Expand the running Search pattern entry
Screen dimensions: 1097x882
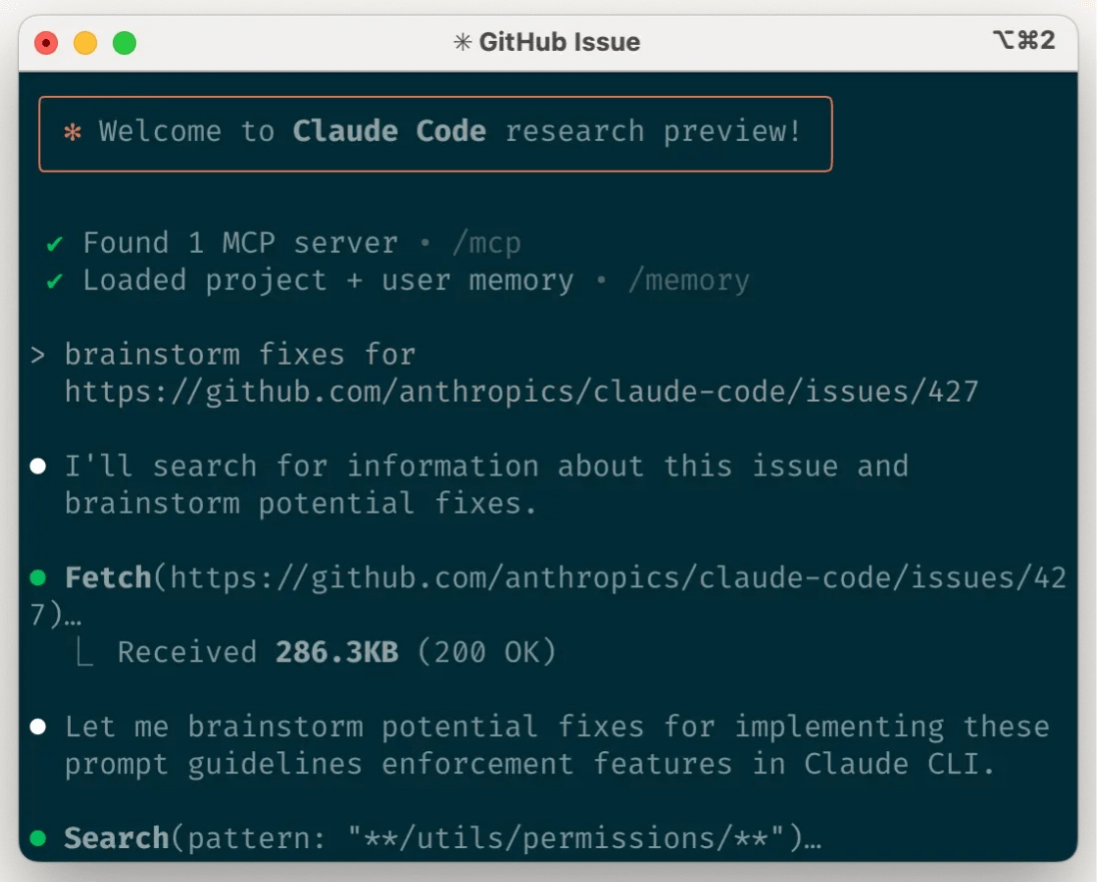[420, 838]
